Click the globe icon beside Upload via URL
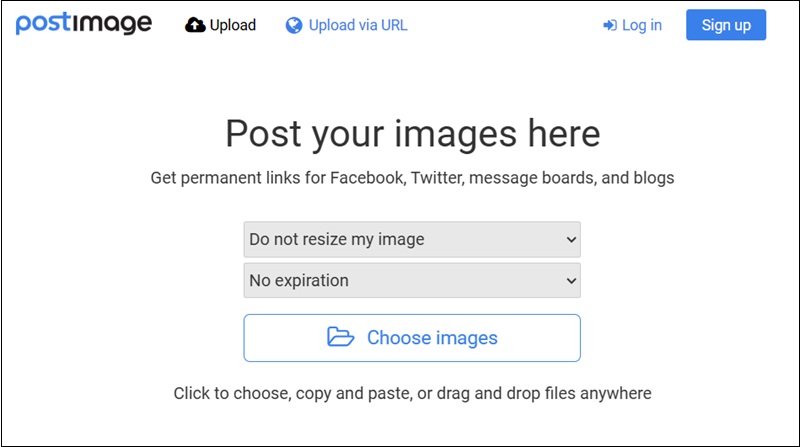 pos(294,25)
